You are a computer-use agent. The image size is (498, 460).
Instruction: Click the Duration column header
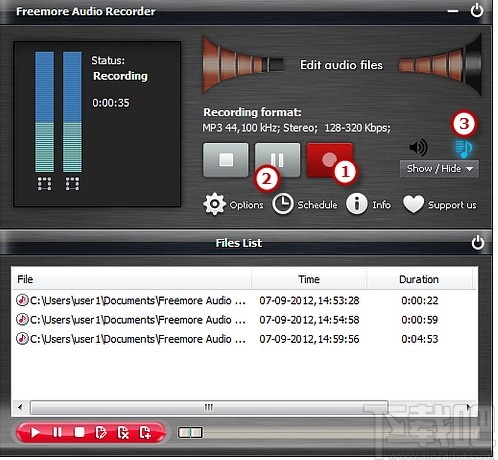coord(419,279)
